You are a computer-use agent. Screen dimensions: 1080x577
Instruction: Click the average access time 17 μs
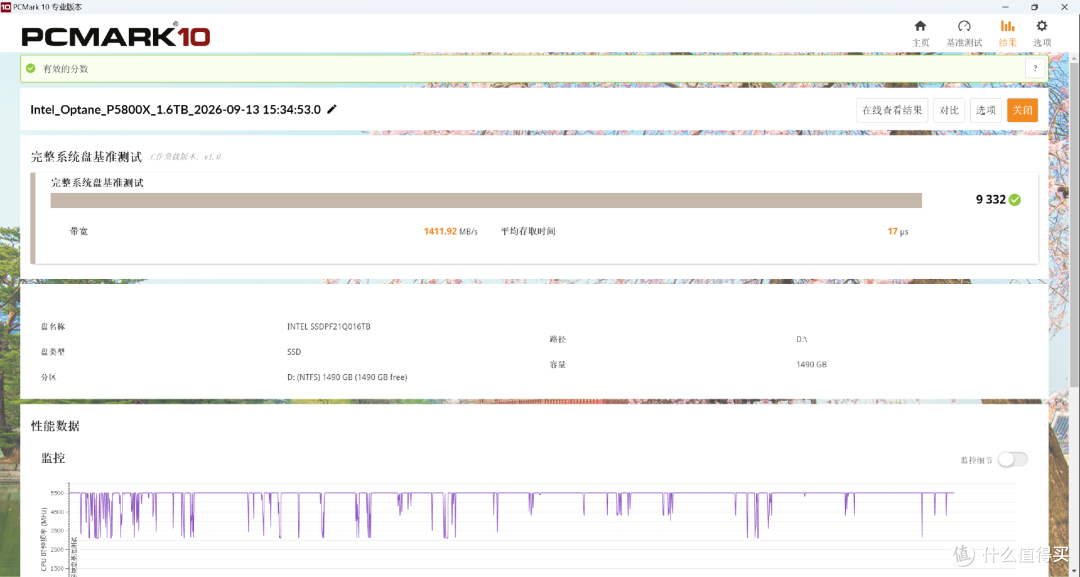(897, 231)
